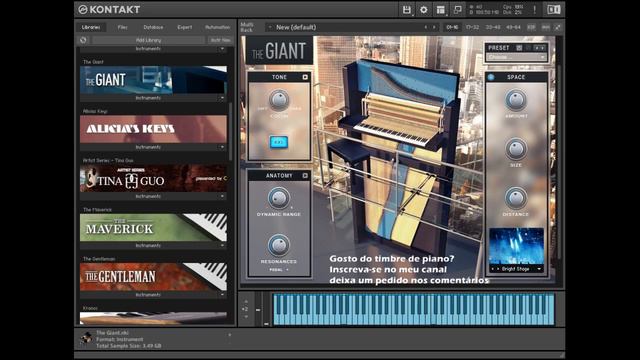640x360 pixels.
Task: Switch to the Files tab
Action: tap(122, 27)
